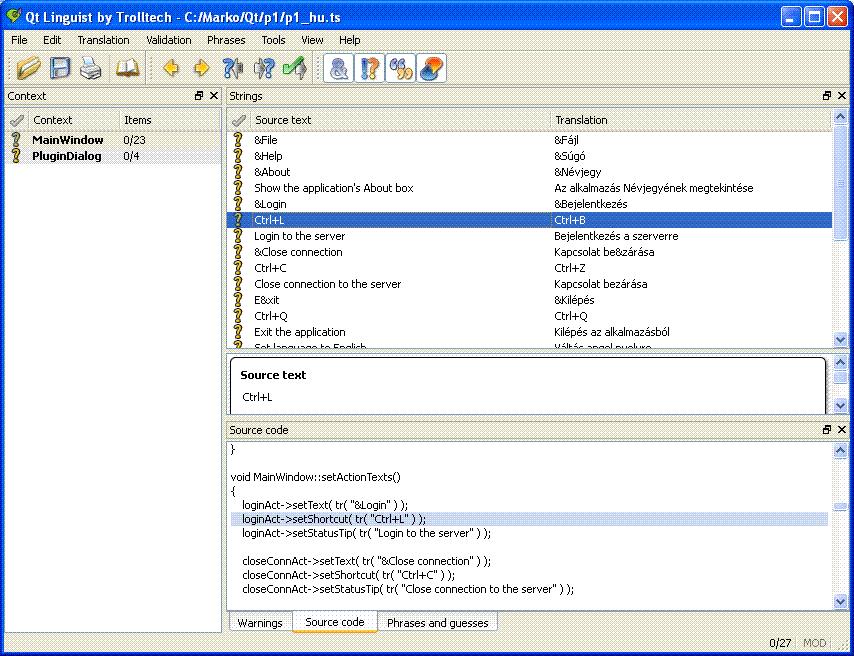Print using the printer toolbar icon
The height and width of the screenshot is (656, 854).
coord(90,69)
